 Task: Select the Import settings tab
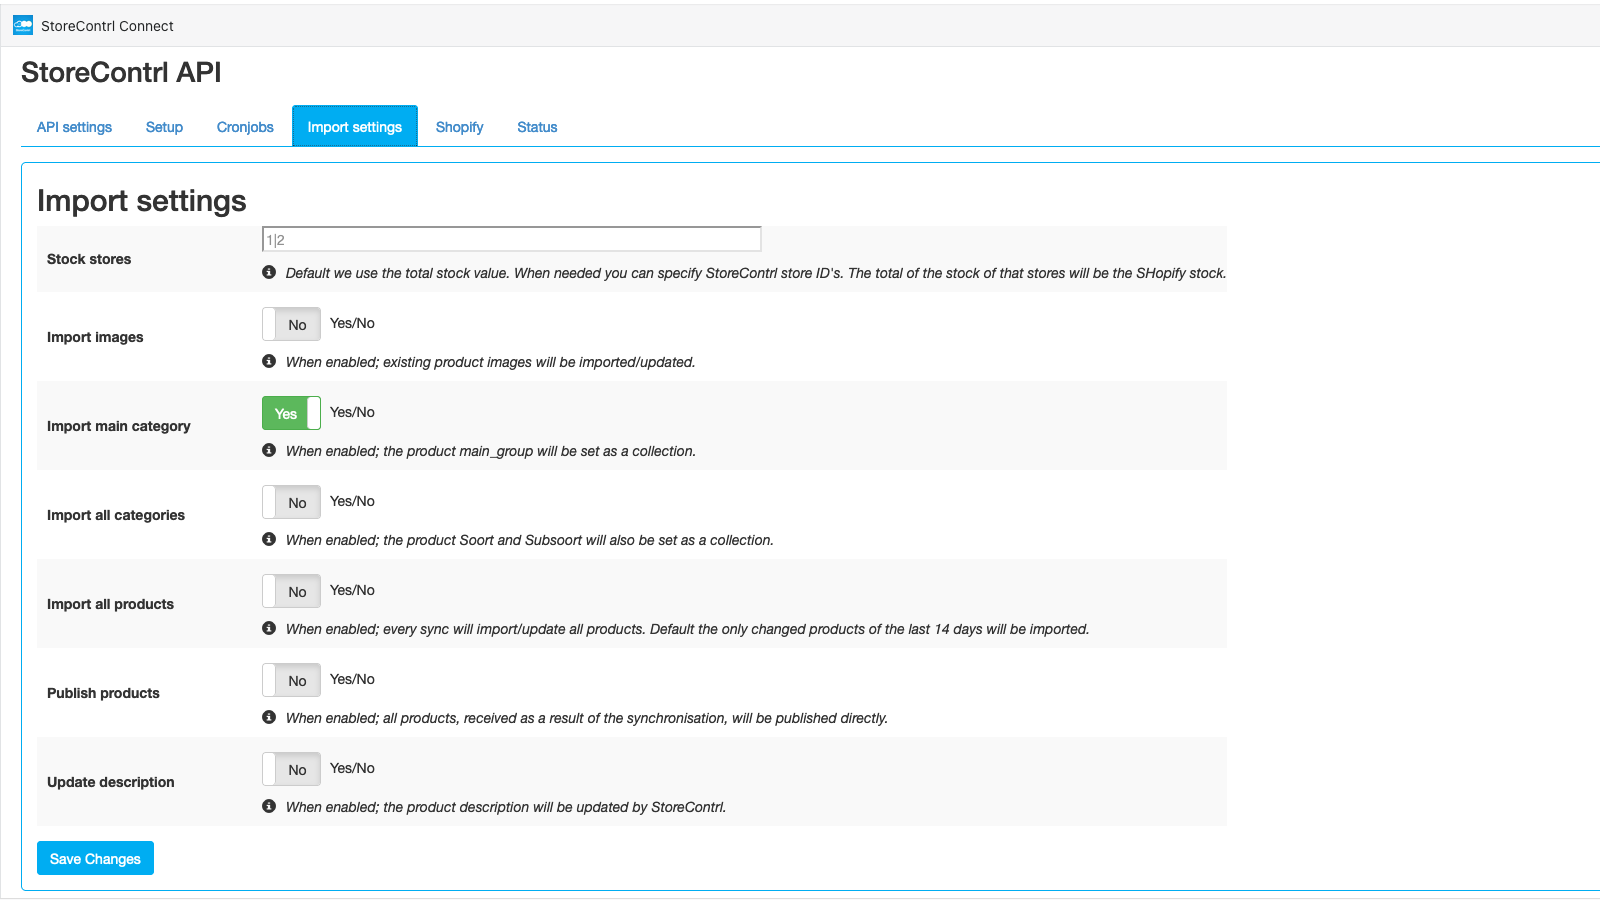coord(355,126)
